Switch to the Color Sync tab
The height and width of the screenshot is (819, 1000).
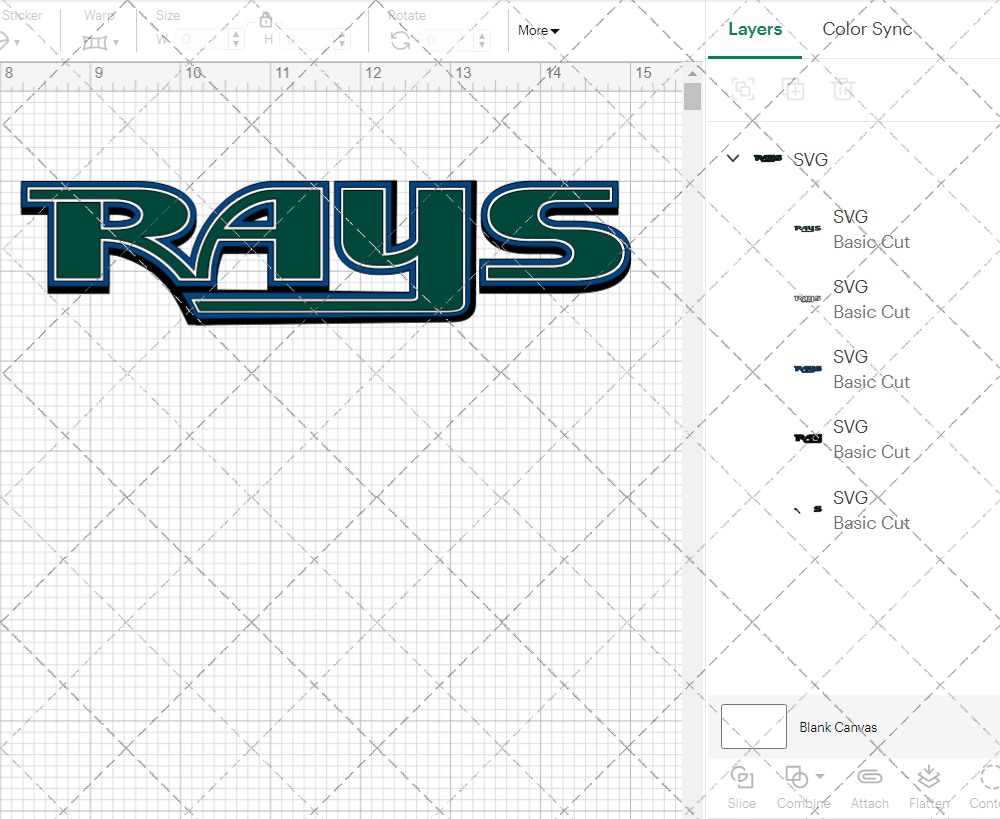pos(867,29)
